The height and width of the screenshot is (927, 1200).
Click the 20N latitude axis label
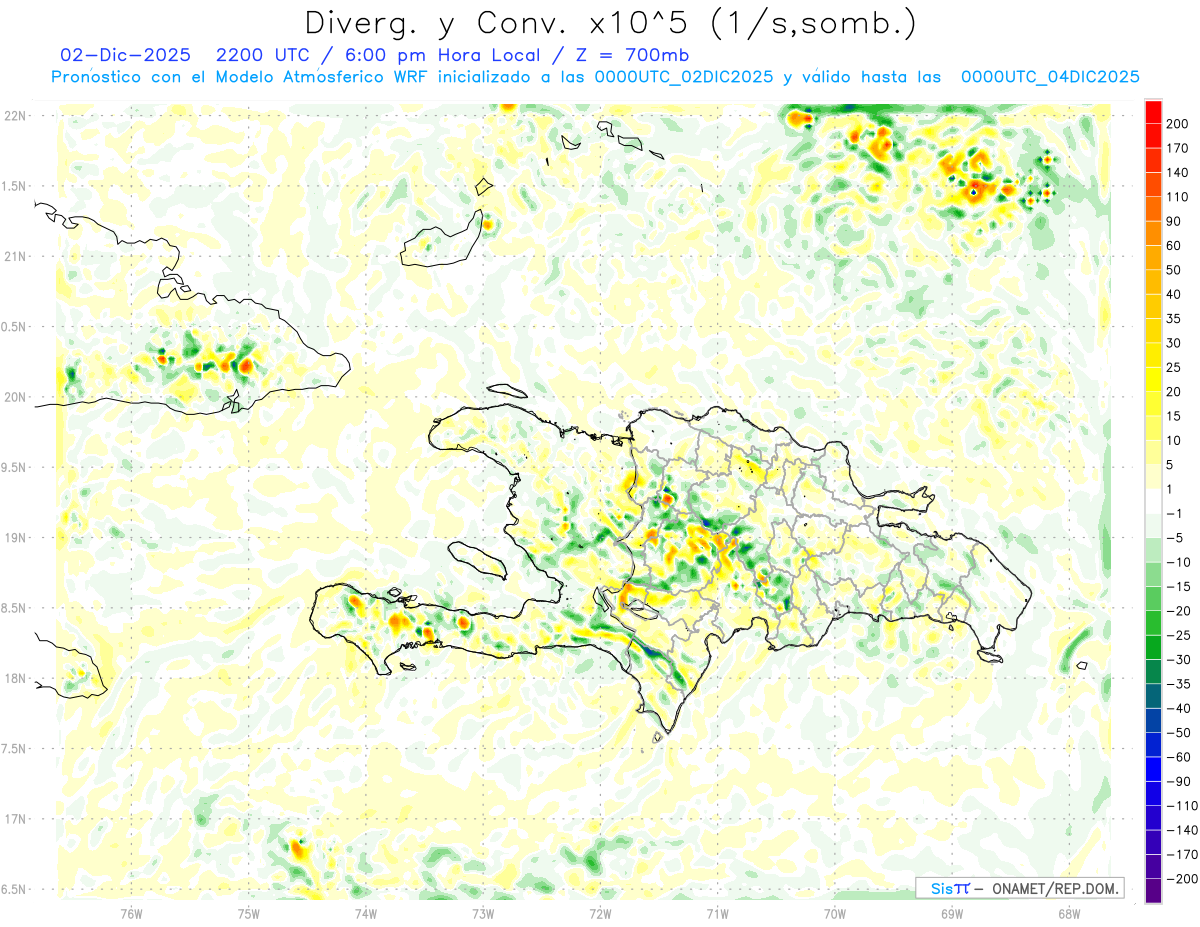coord(15,397)
